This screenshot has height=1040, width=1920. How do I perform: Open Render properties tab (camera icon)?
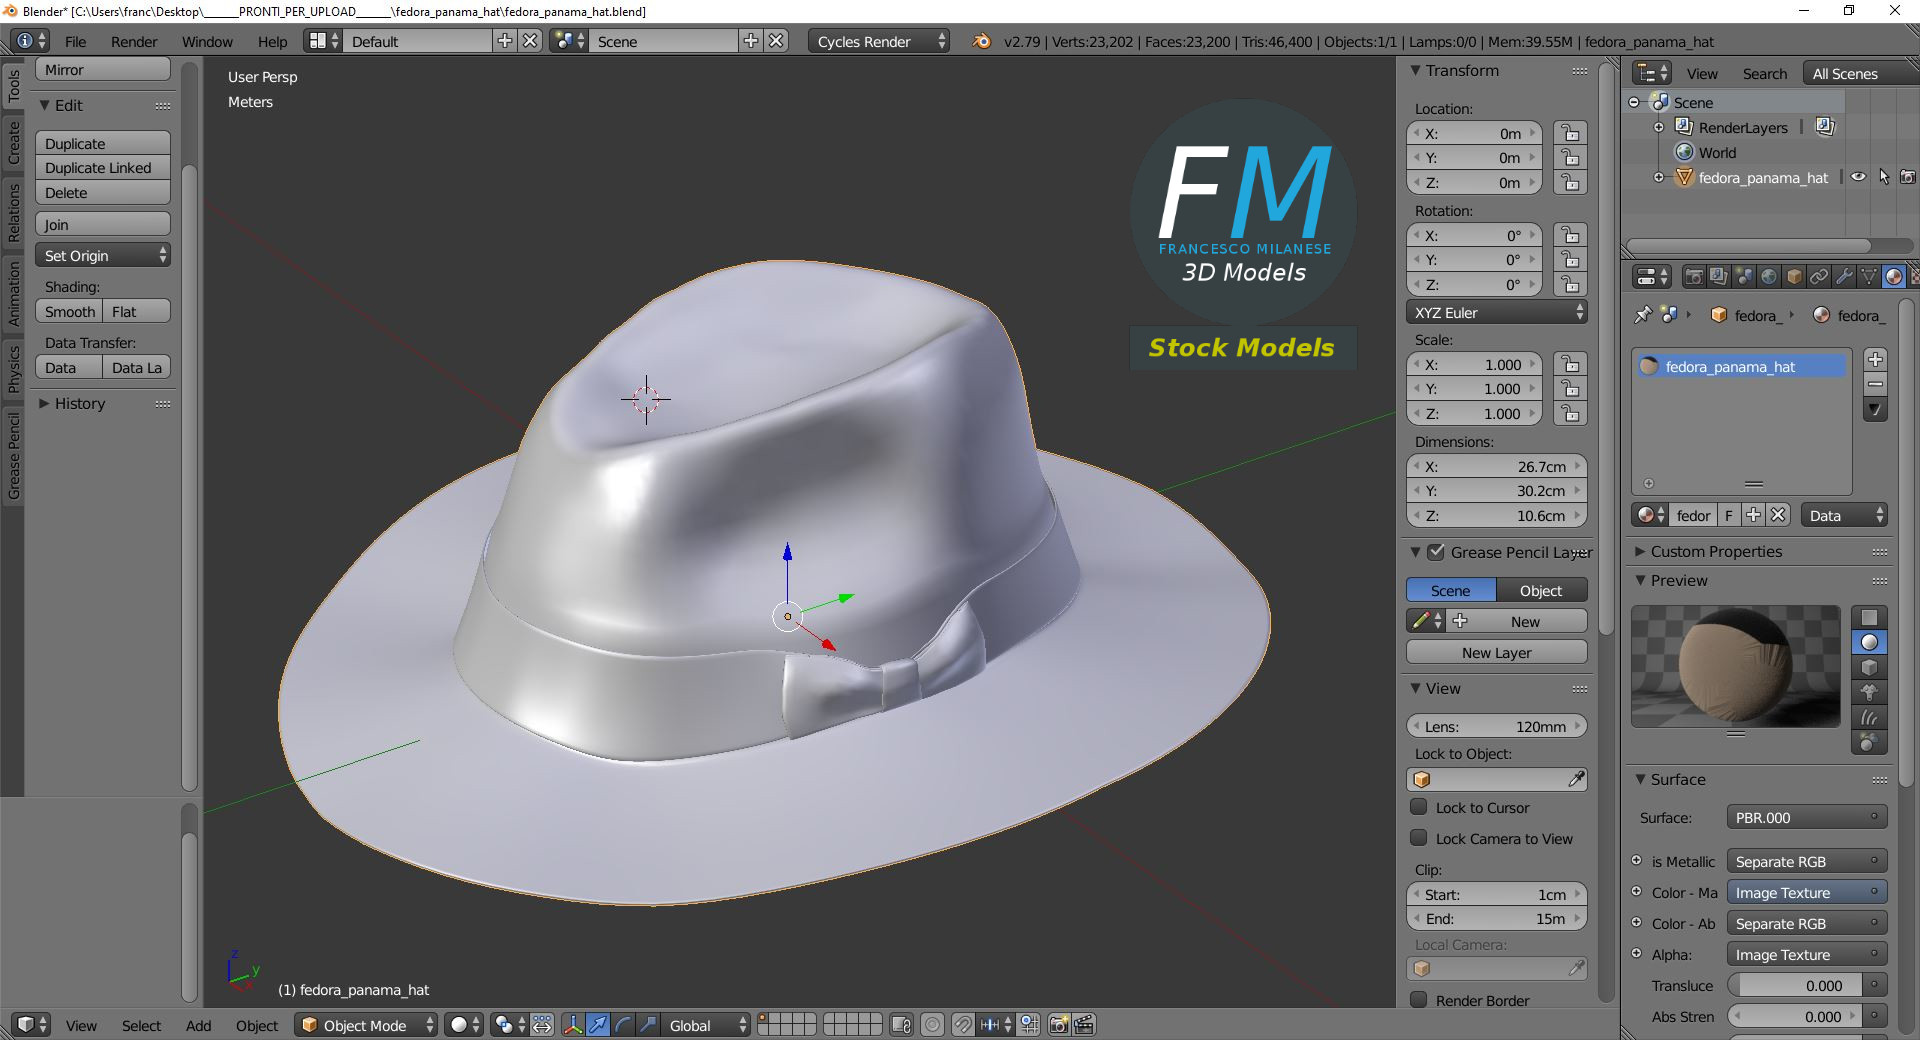(1694, 277)
